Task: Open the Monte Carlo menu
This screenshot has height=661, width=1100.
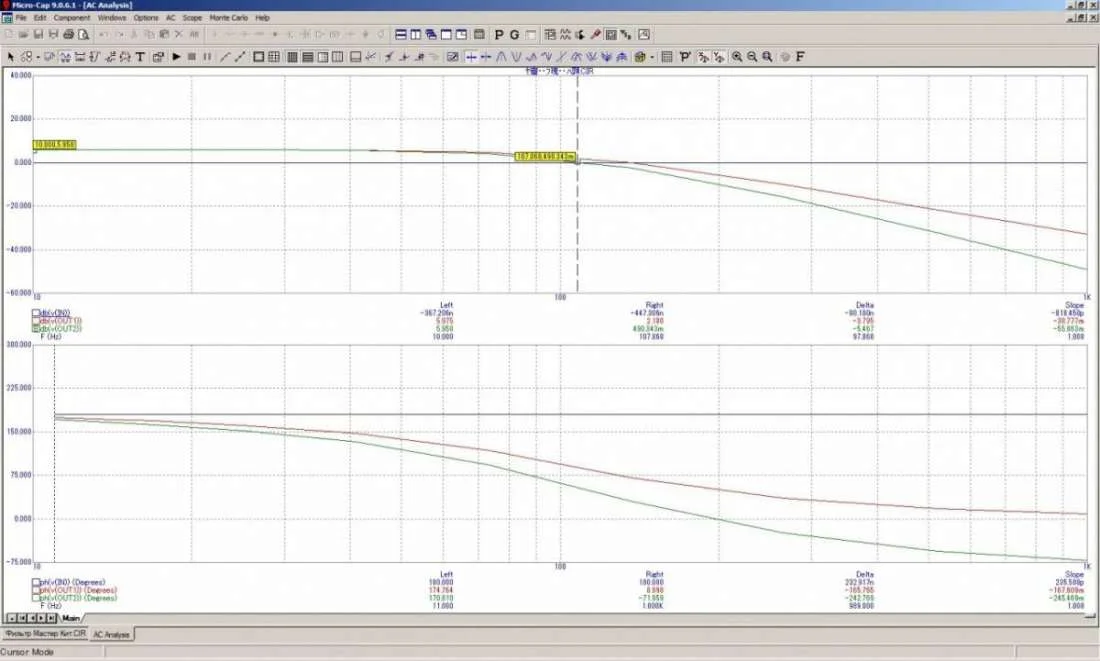Action: 228,18
